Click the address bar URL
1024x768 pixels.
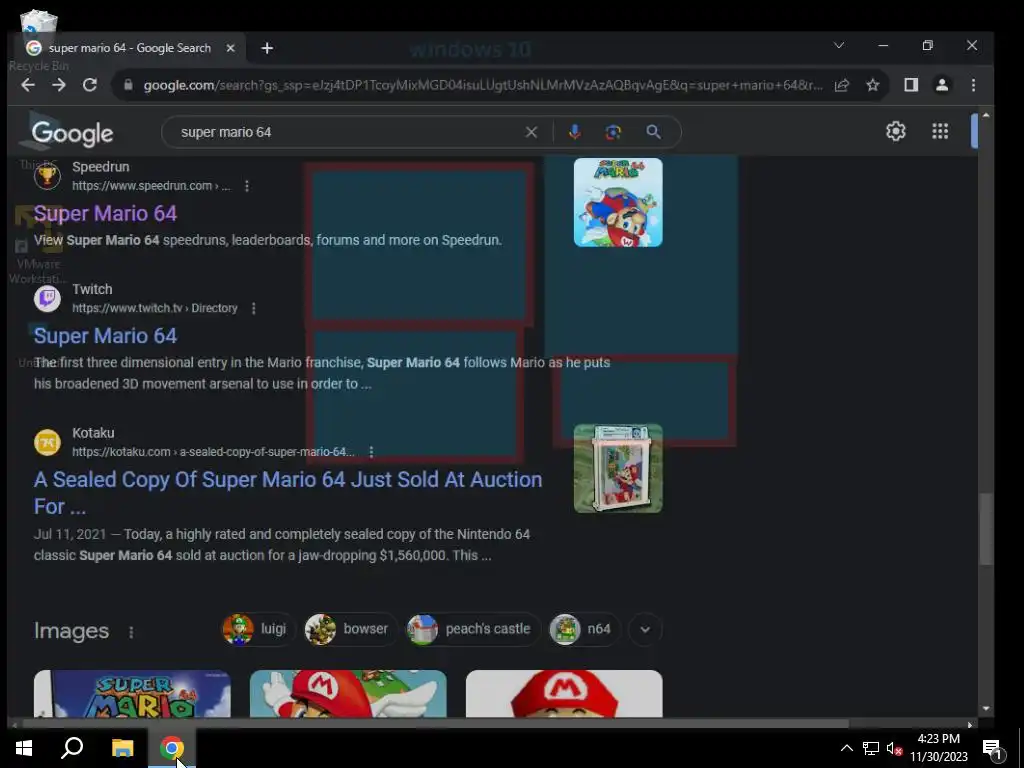click(x=483, y=86)
